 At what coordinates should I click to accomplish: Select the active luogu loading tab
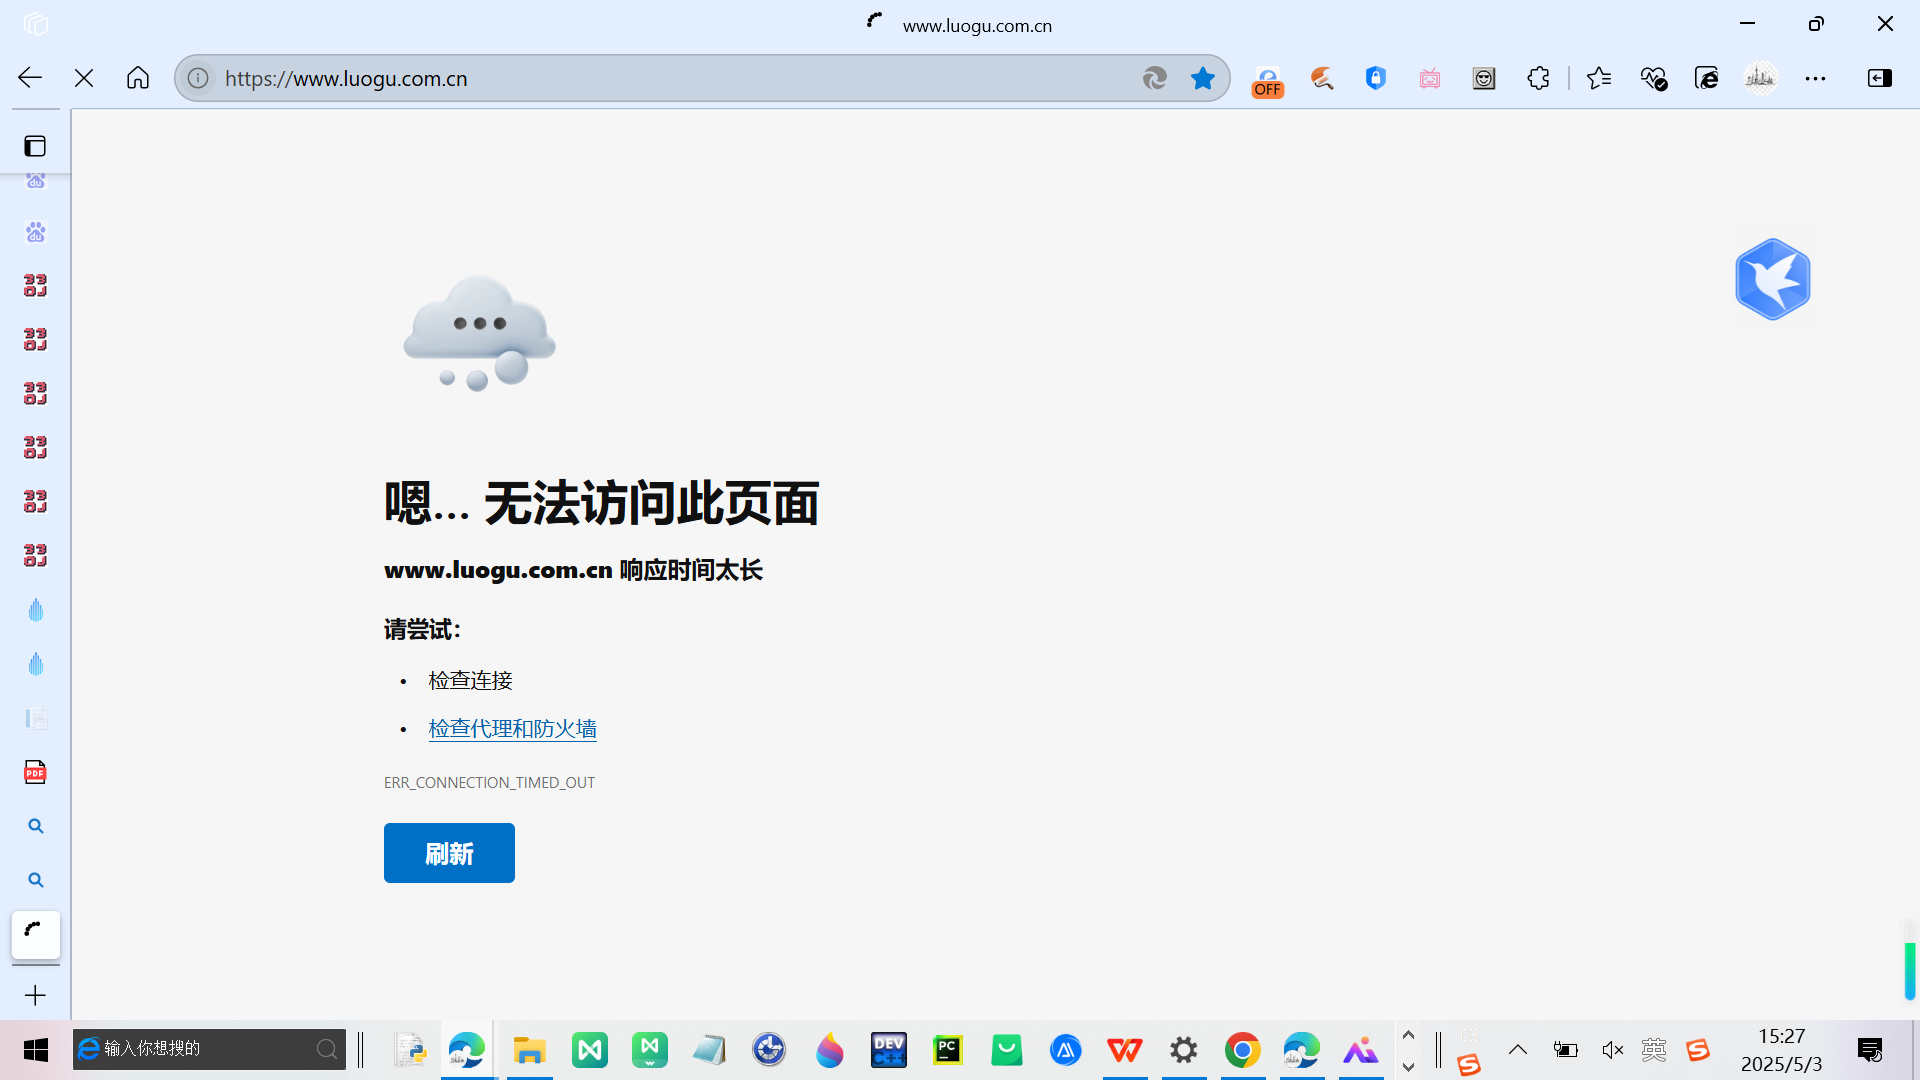35,934
